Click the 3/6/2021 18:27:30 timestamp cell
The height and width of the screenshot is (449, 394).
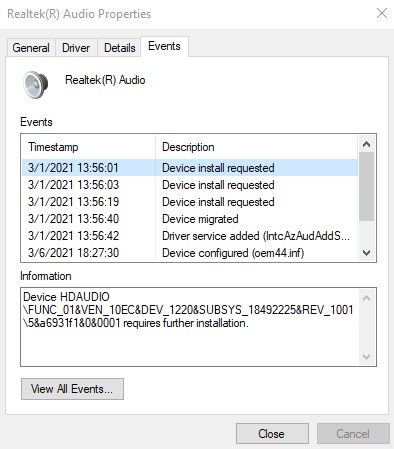click(73, 253)
